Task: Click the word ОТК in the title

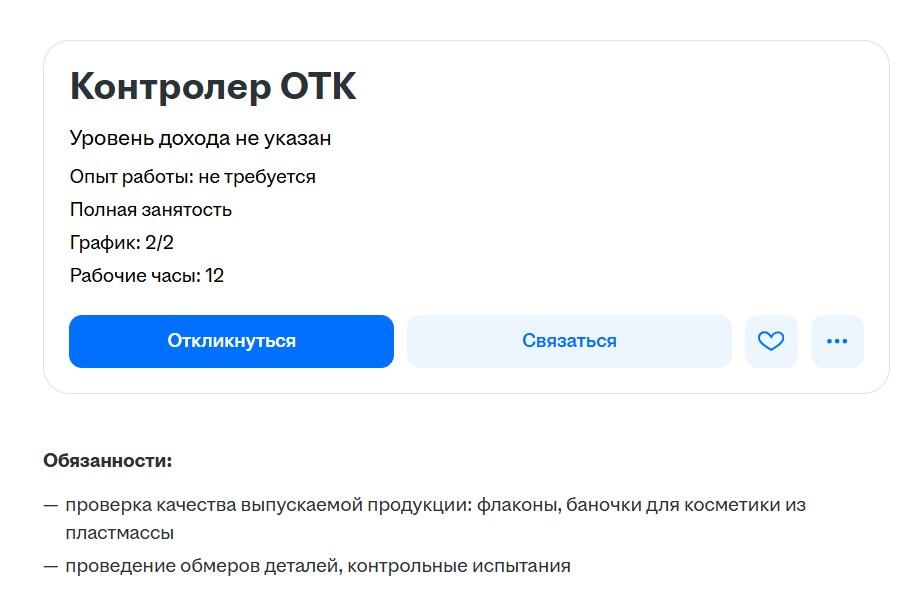Action: point(318,87)
